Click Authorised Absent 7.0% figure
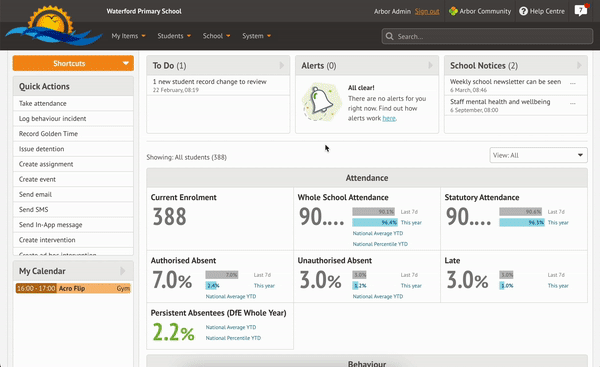600x367 pixels. pyautogui.click(x=172, y=280)
